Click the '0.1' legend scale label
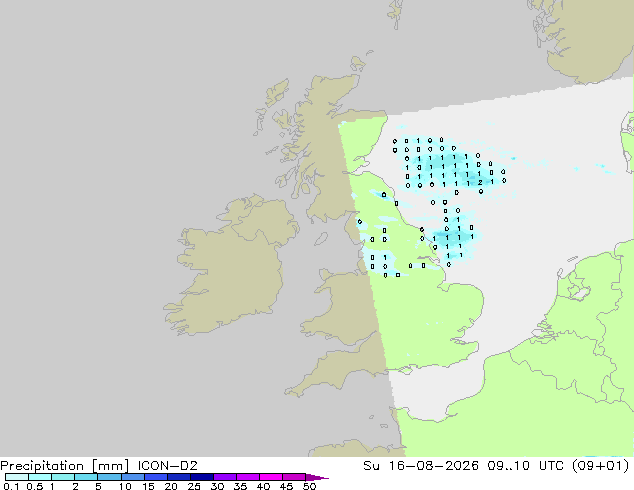The height and width of the screenshot is (490, 634). pyautogui.click(x=11, y=486)
